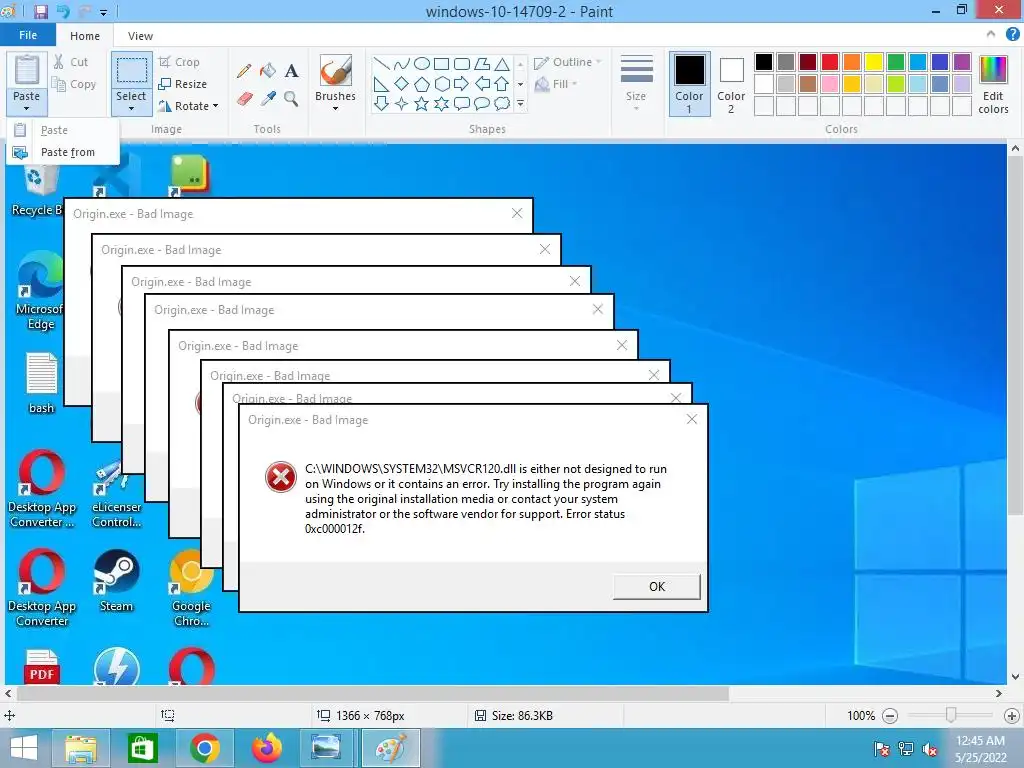Viewport: 1024px width, 768px height.
Task: Pick the green color swatch
Action: [896, 62]
